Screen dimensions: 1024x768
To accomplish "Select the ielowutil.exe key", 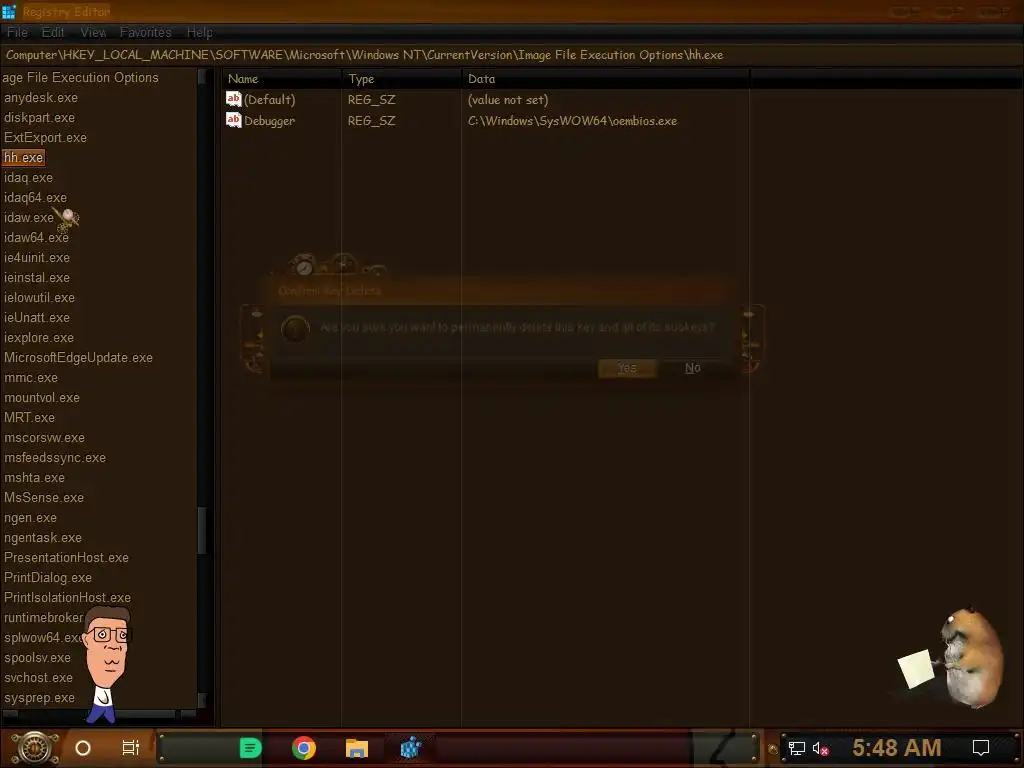I will pos(39,298).
